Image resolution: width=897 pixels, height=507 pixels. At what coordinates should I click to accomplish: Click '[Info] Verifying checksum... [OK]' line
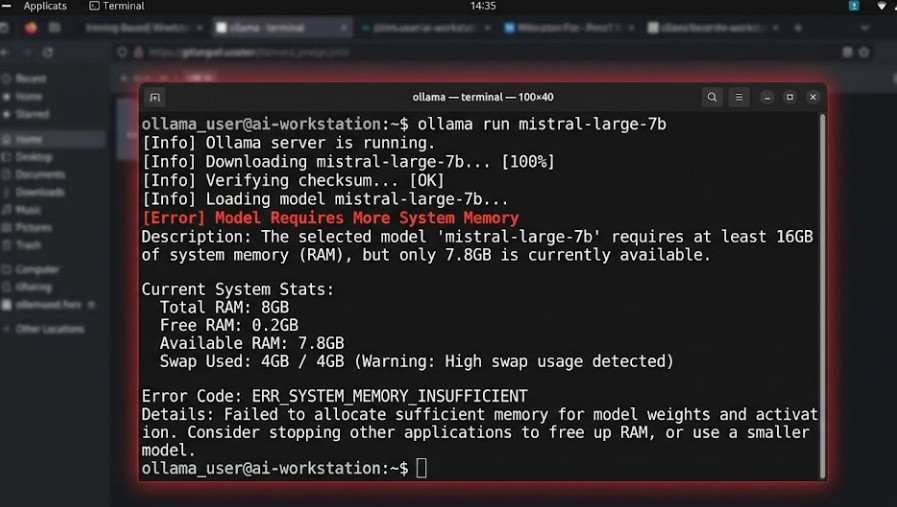coord(293,180)
